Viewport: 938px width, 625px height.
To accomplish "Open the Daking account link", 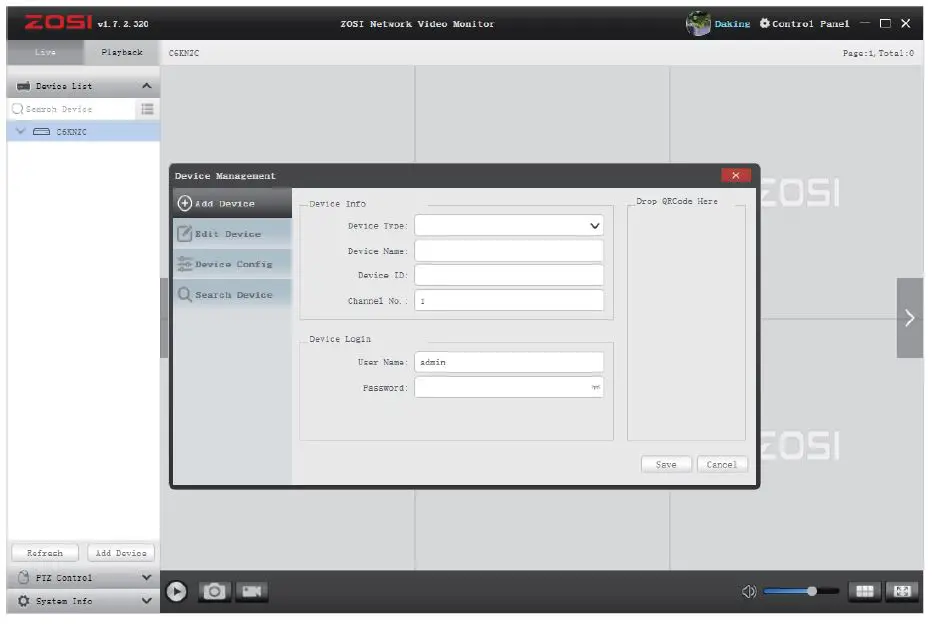I will click(732, 24).
